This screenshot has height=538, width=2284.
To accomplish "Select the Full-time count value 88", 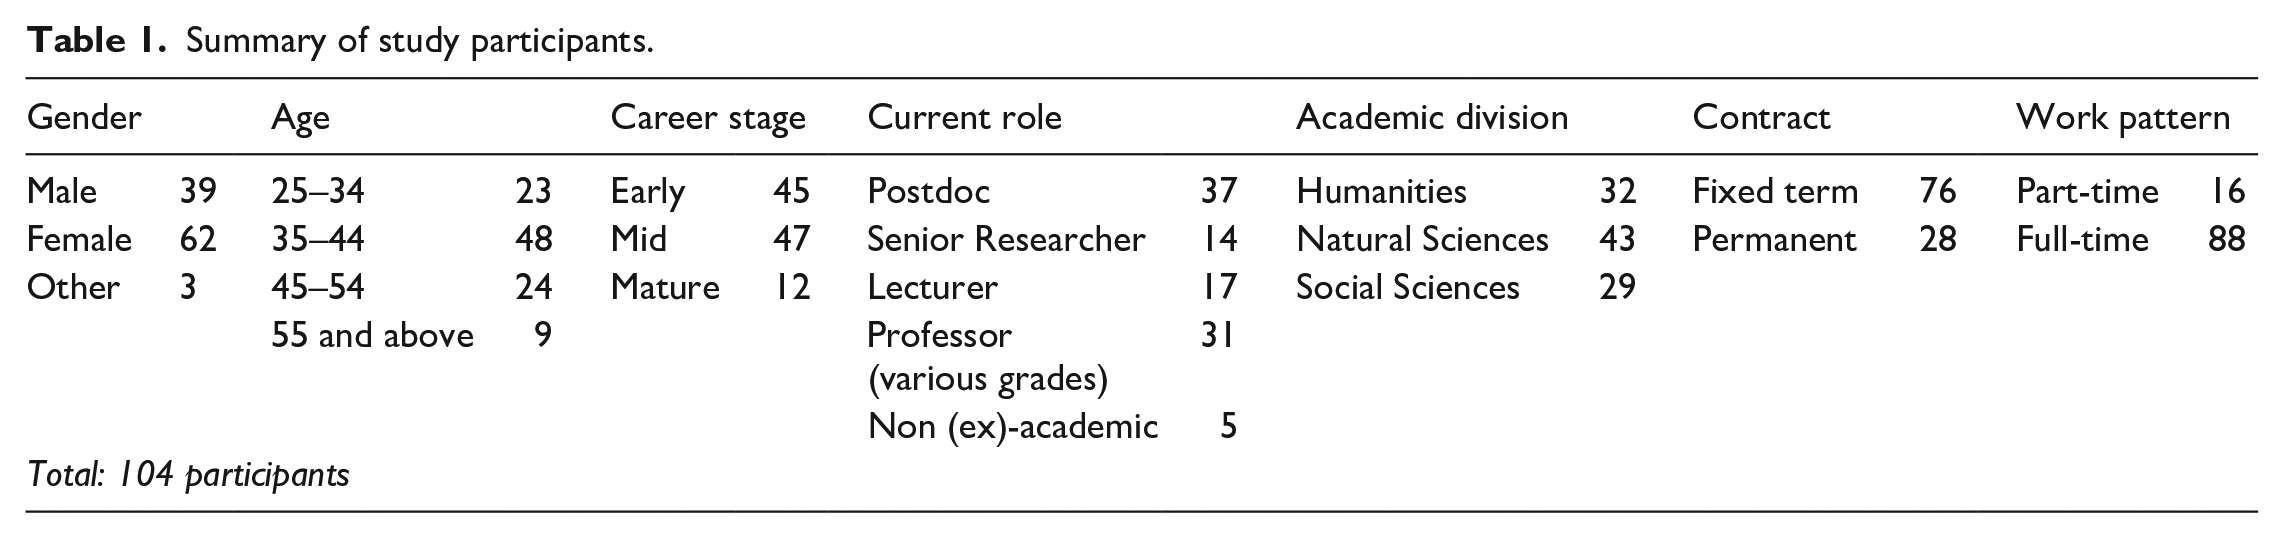I will pyautogui.click(x=2227, y=239).
